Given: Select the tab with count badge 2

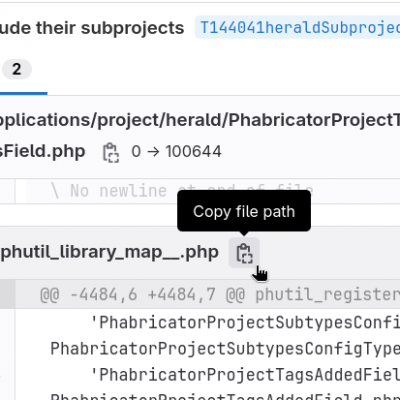Looking at the screenshot, I should click(x=17, y=69).
